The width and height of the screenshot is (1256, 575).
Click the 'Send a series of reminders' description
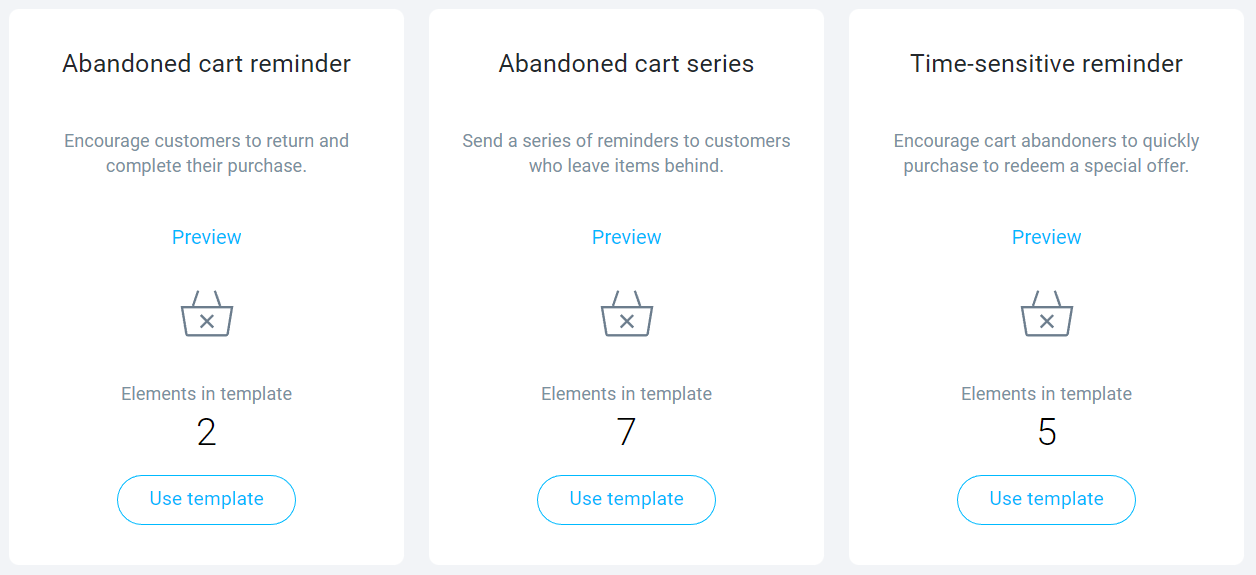pyautogui.click(x=627, y=153)
